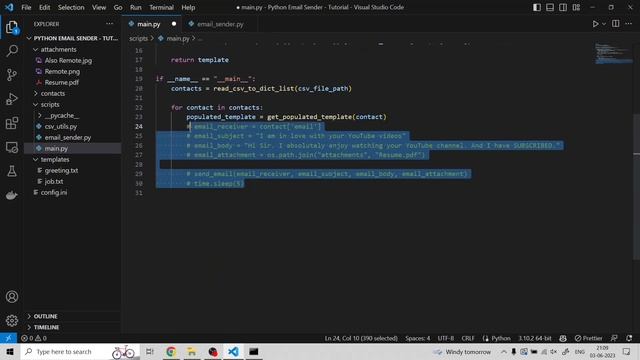Switch to the email_sender.py editor tab

point(220,24)
